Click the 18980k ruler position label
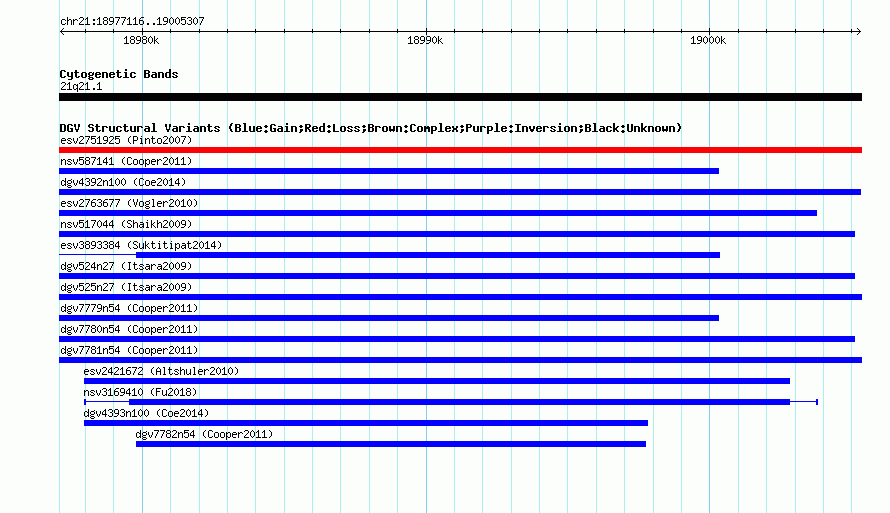Image resolution: width=890 pixels, height=513 pixels. click(x=141, y=40)
